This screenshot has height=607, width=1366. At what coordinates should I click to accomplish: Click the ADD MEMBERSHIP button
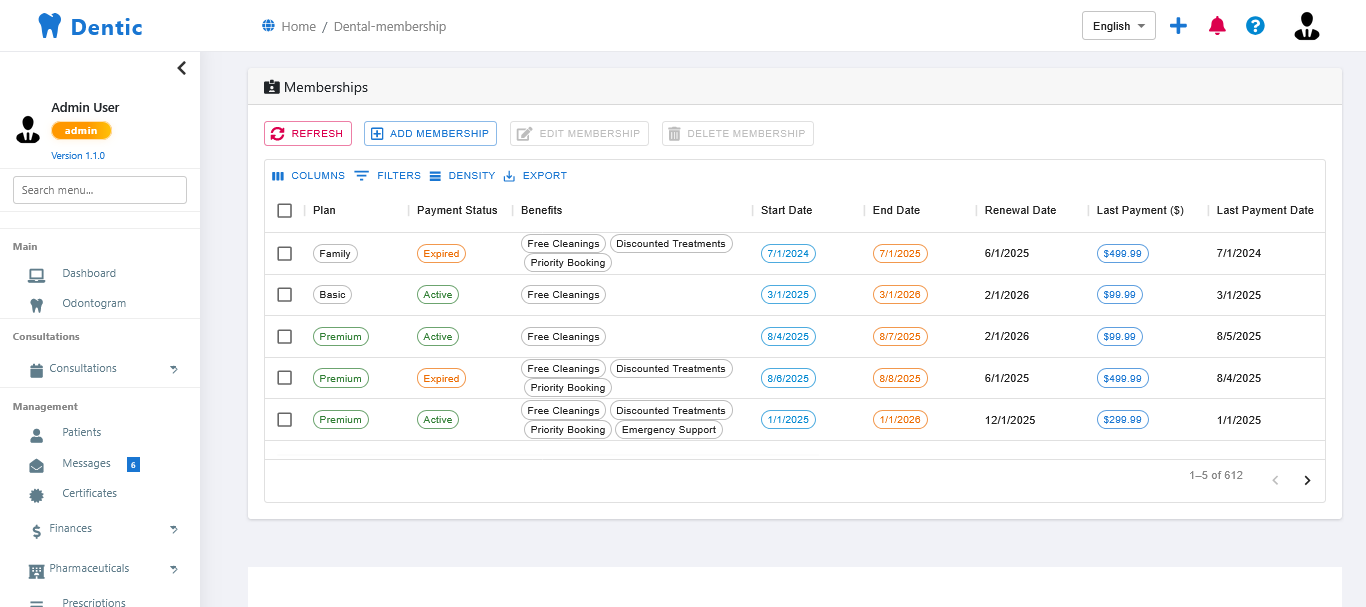(430, 133)
